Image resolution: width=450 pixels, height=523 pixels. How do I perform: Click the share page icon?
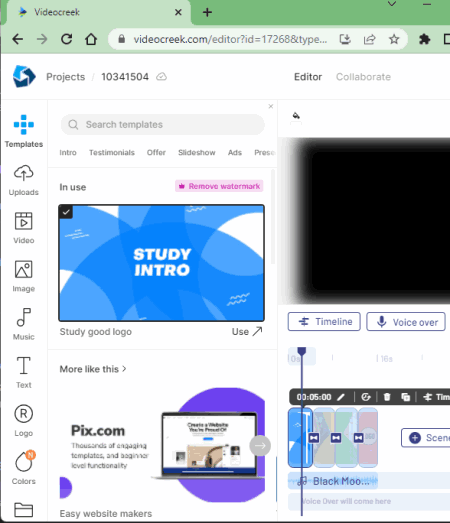tap(369, 39)
